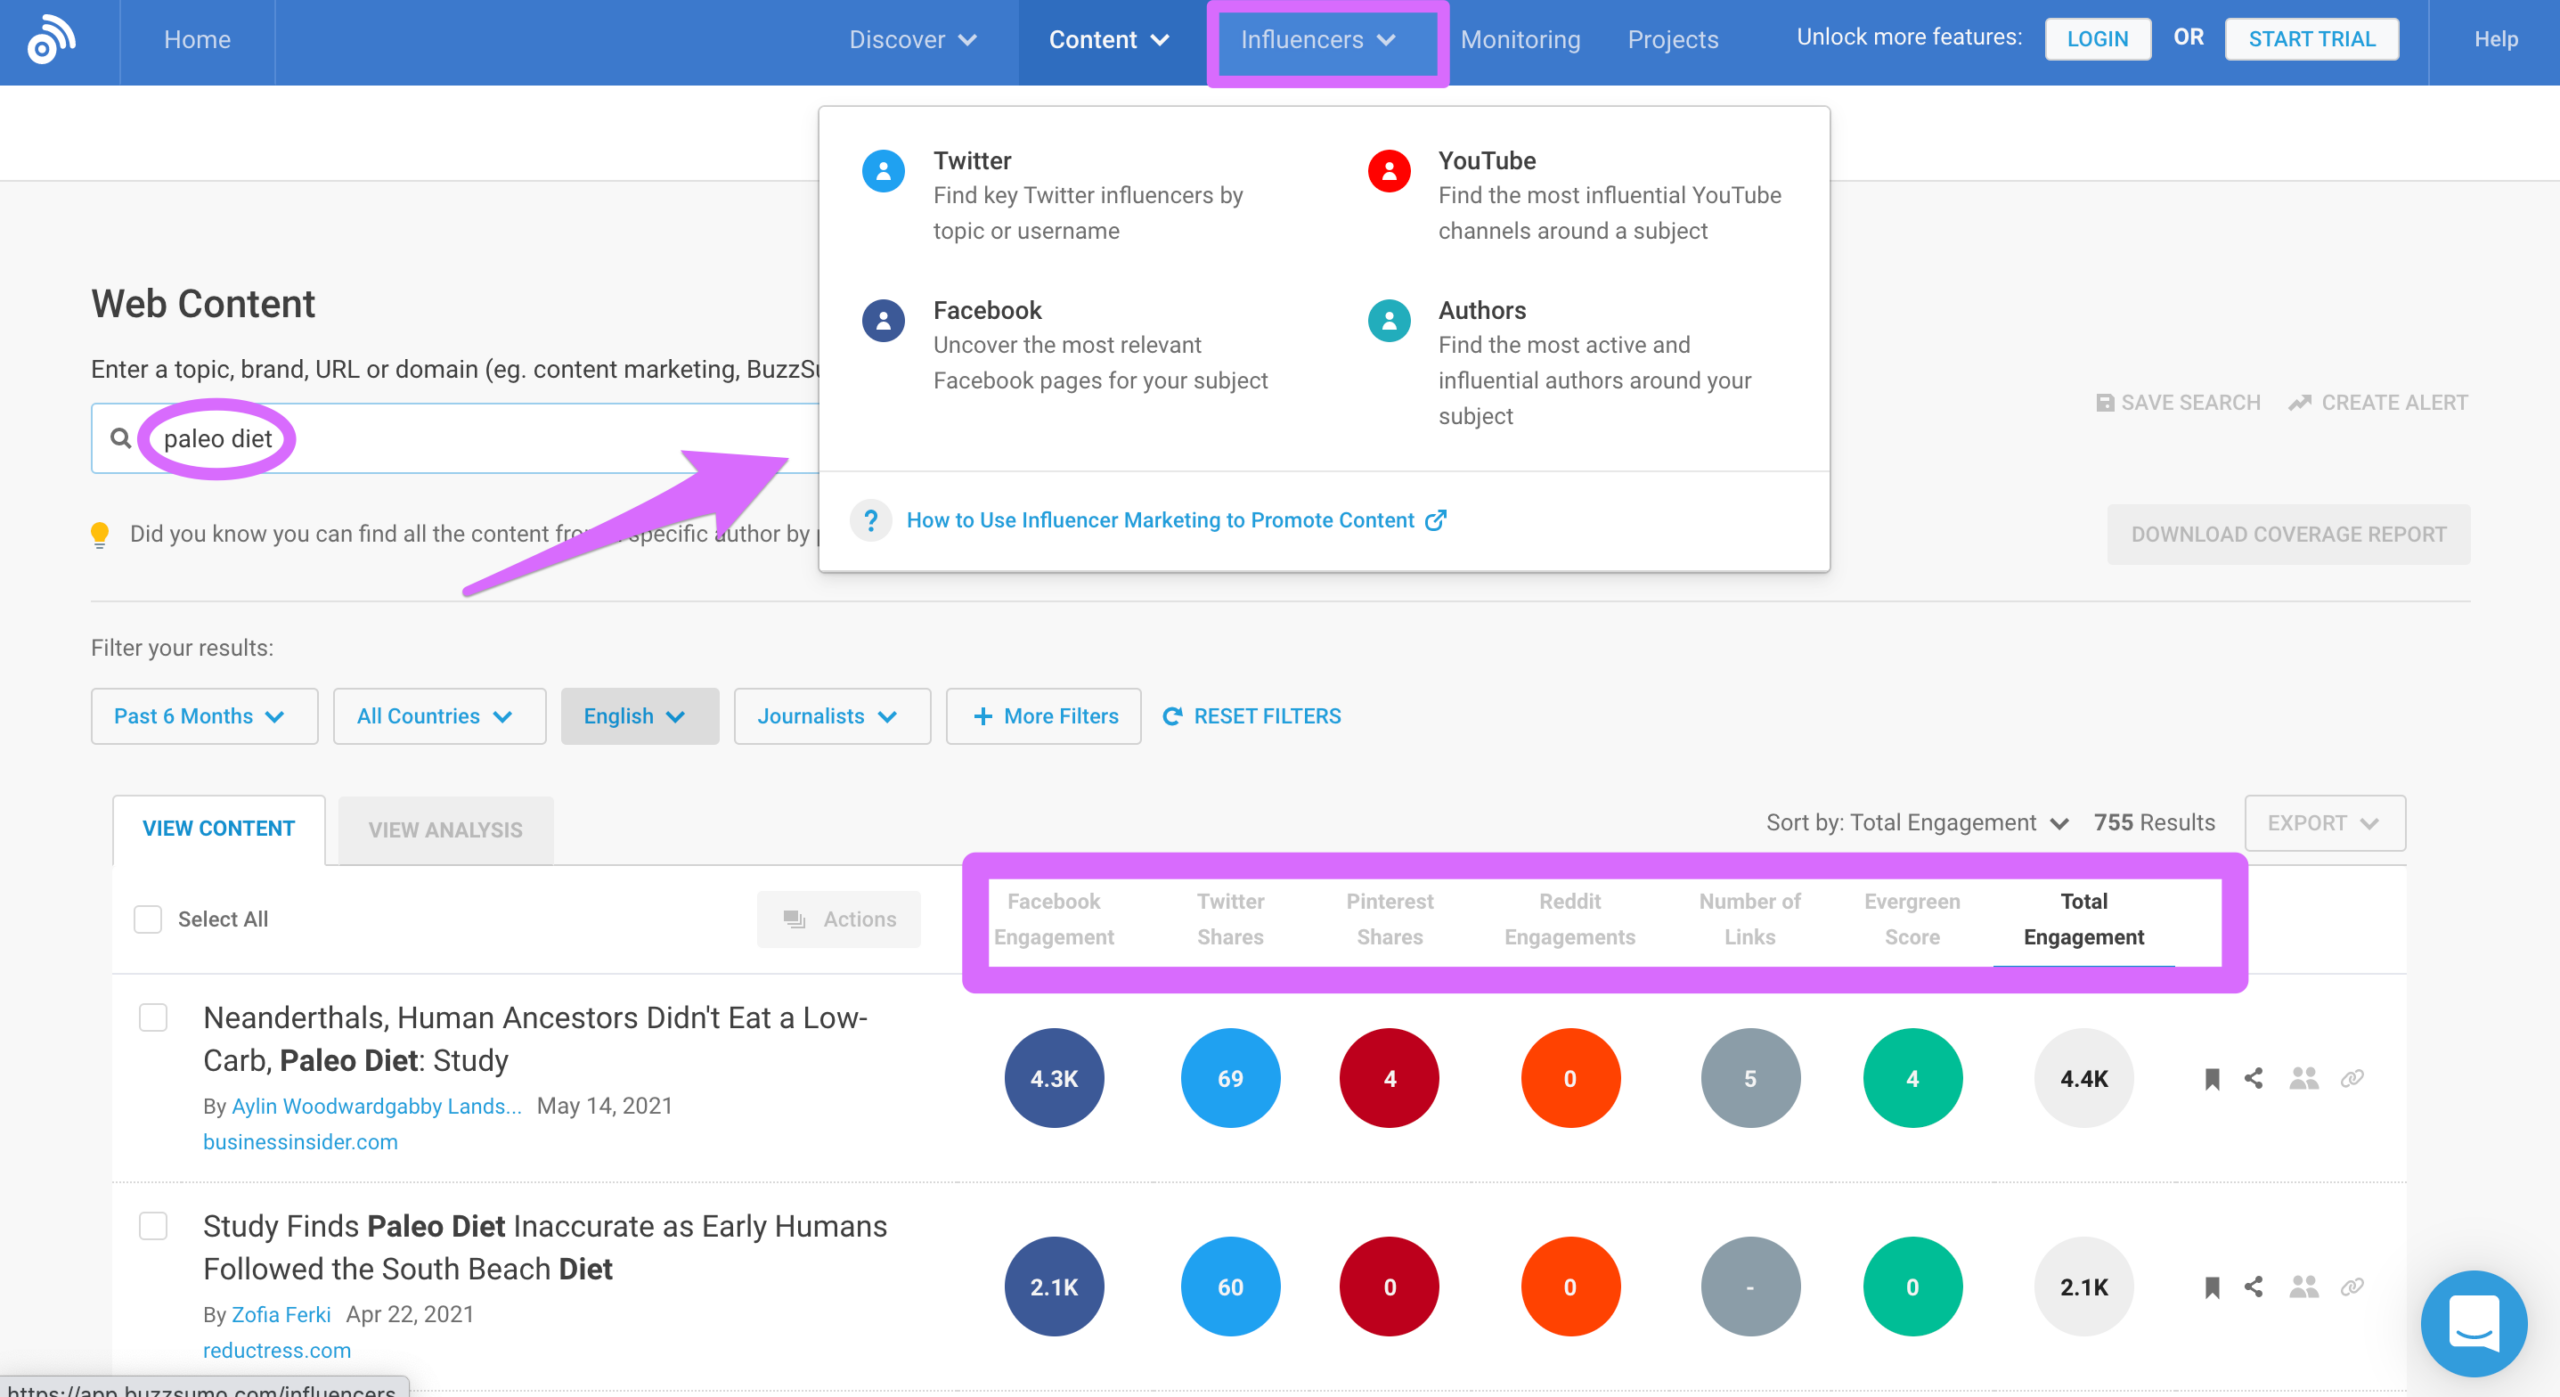Click the search magnifier icon

click(120, 438)
